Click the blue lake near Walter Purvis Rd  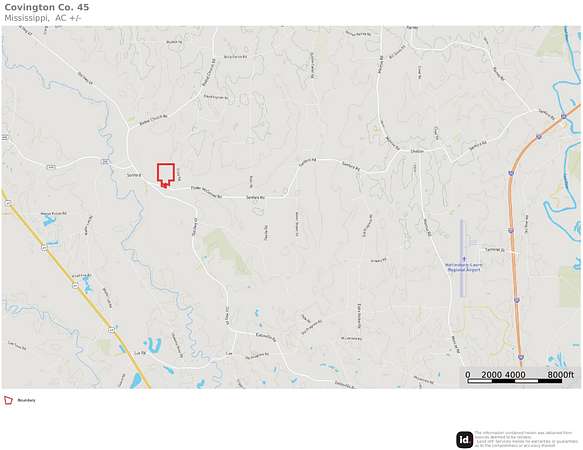pyautogui.click(x=49, y=222)
